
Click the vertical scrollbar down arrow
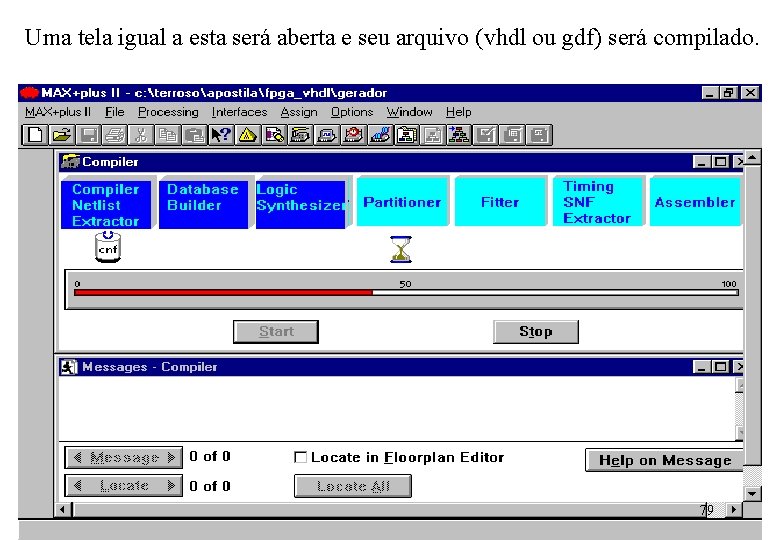coord(752,494)
